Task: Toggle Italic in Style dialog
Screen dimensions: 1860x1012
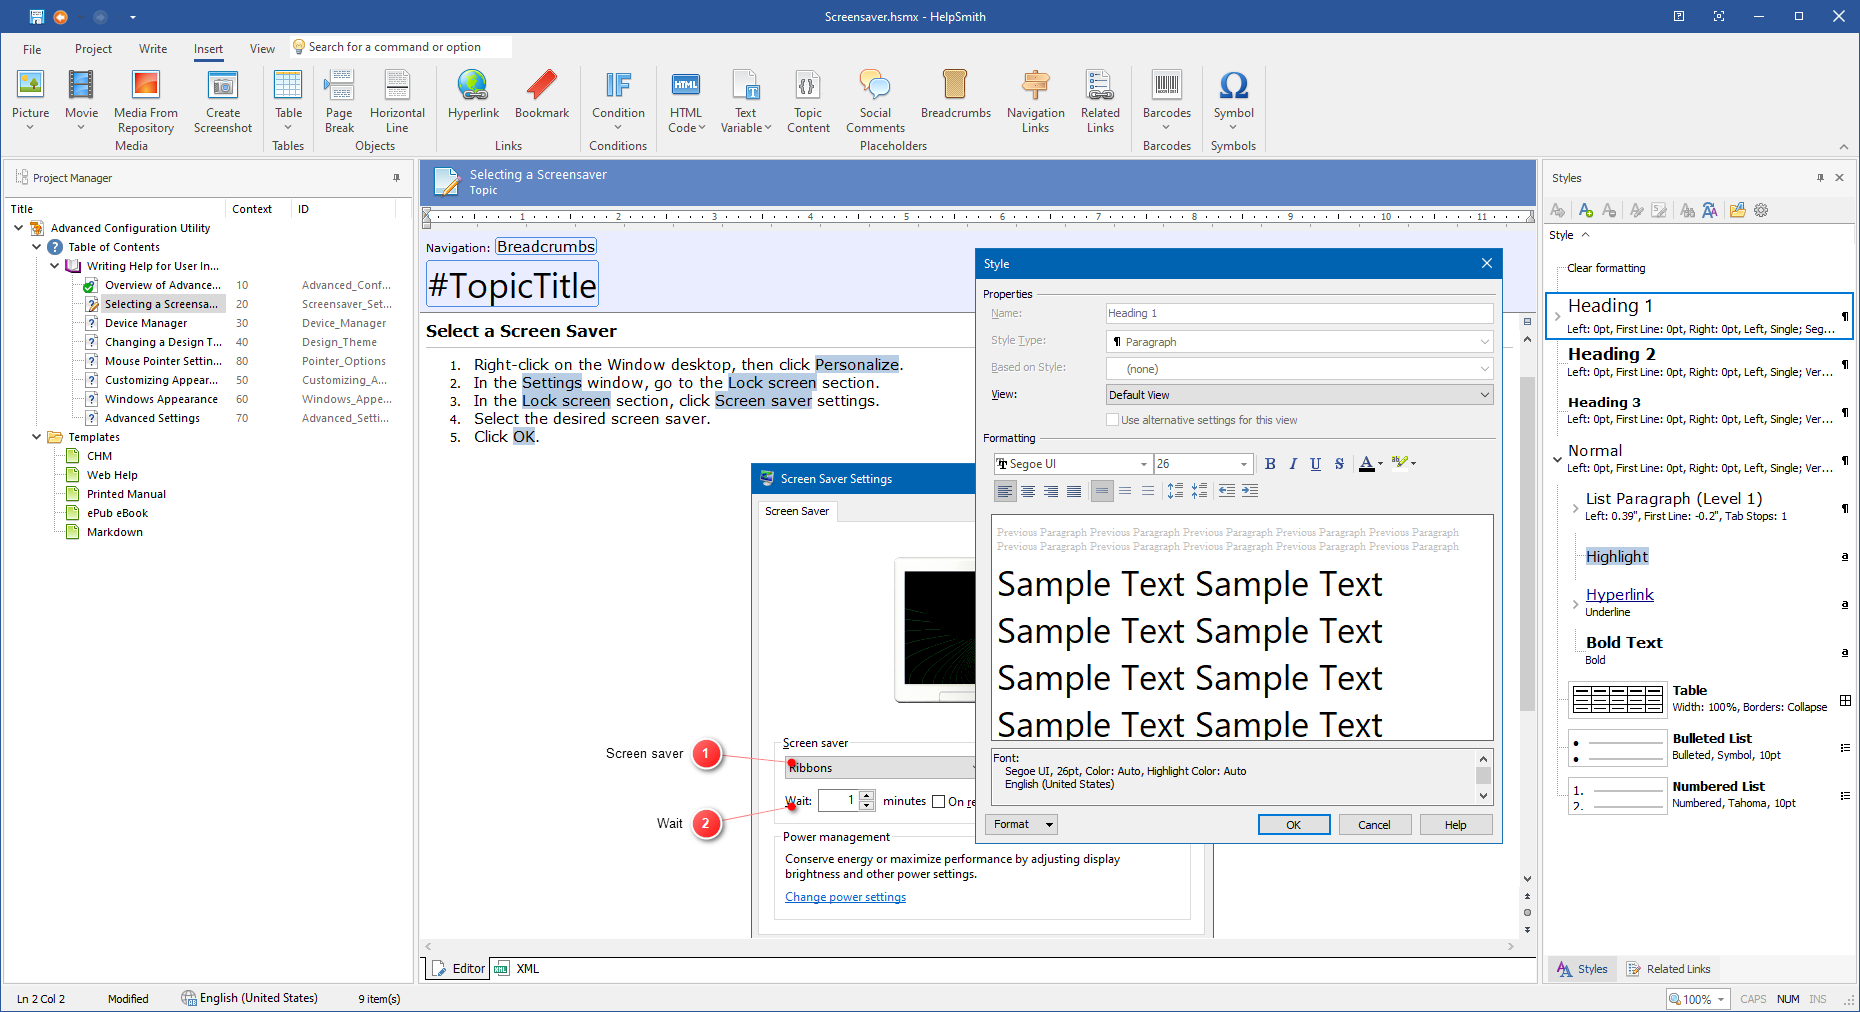Action: pyautogui.click(x=1293, y=464)
